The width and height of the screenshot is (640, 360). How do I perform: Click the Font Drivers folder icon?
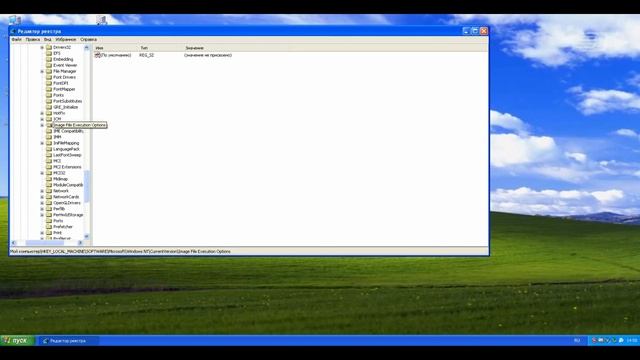coord(49,77)
